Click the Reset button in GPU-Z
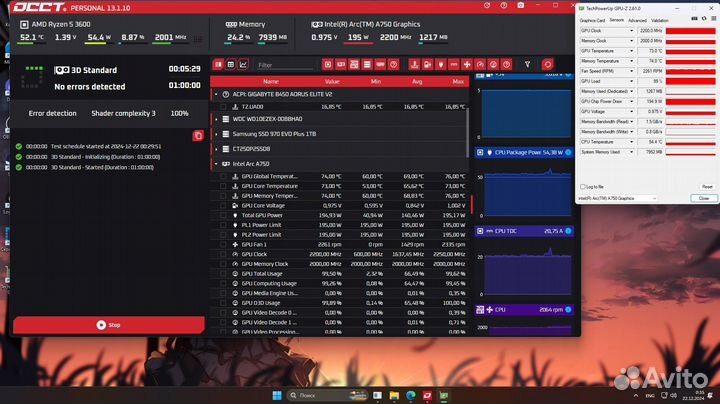Viewport: 720px width, 404px height. click(707, 187)
